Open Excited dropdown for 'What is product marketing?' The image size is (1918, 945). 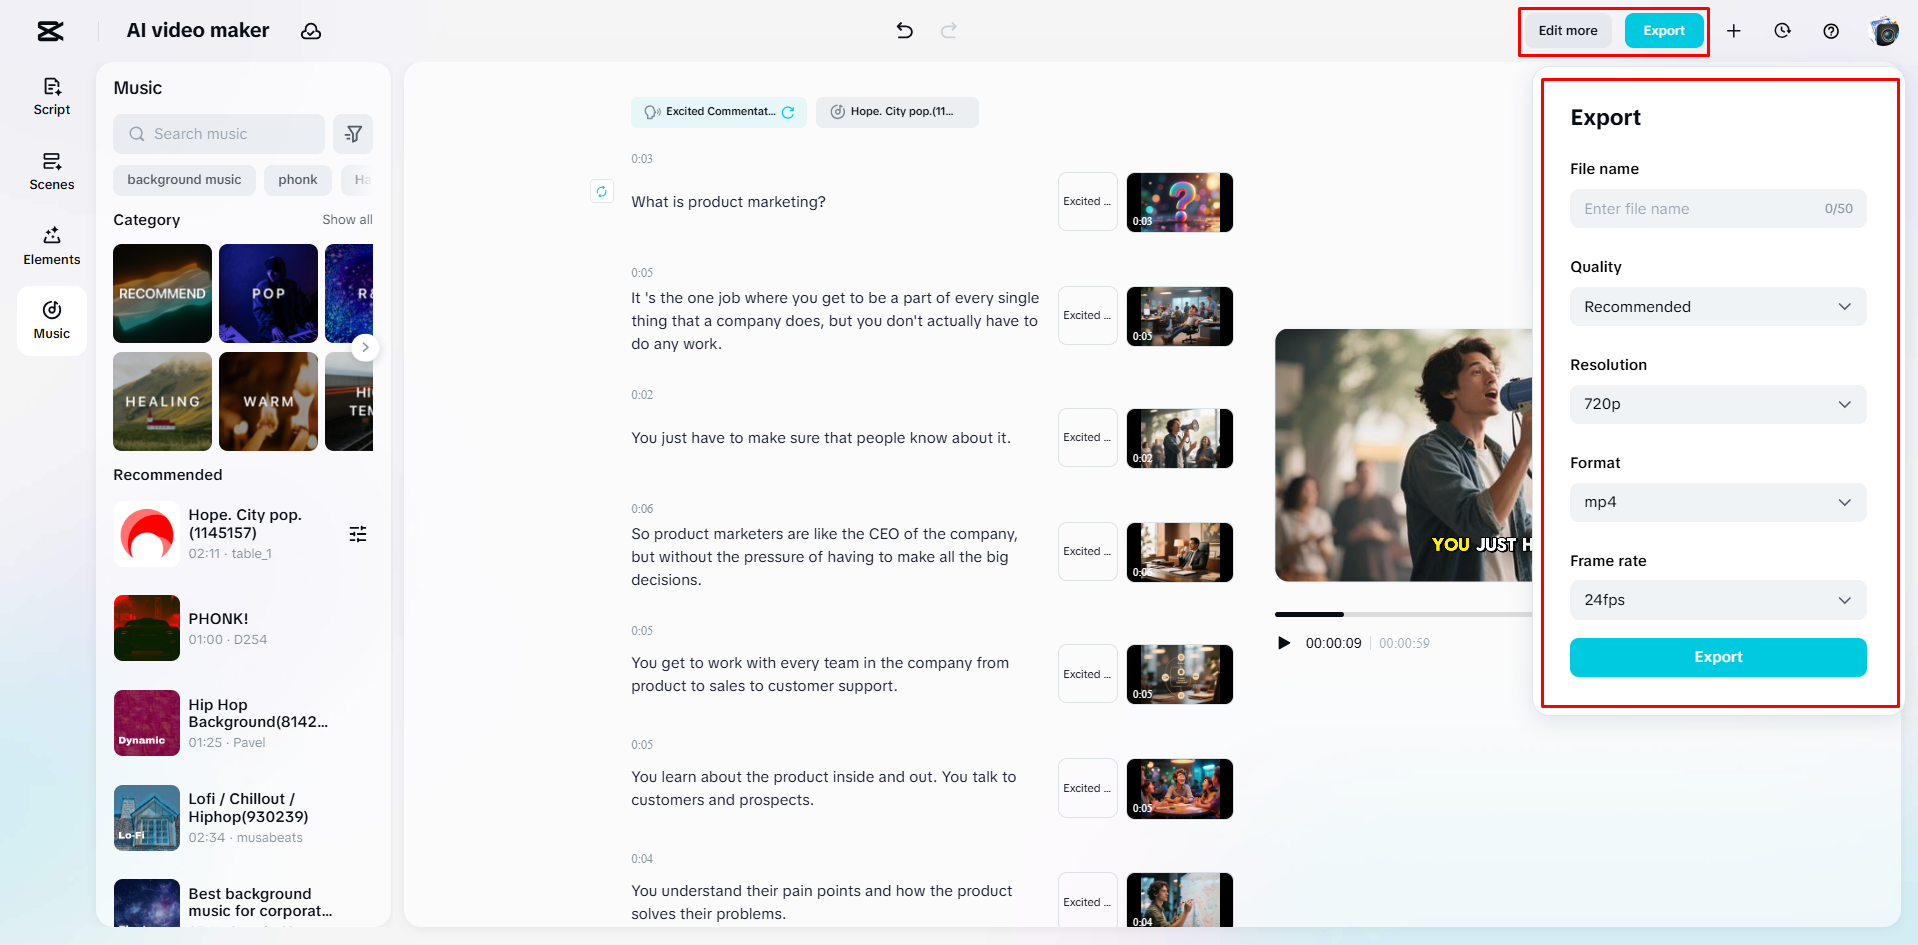[x=1087, y=202]
